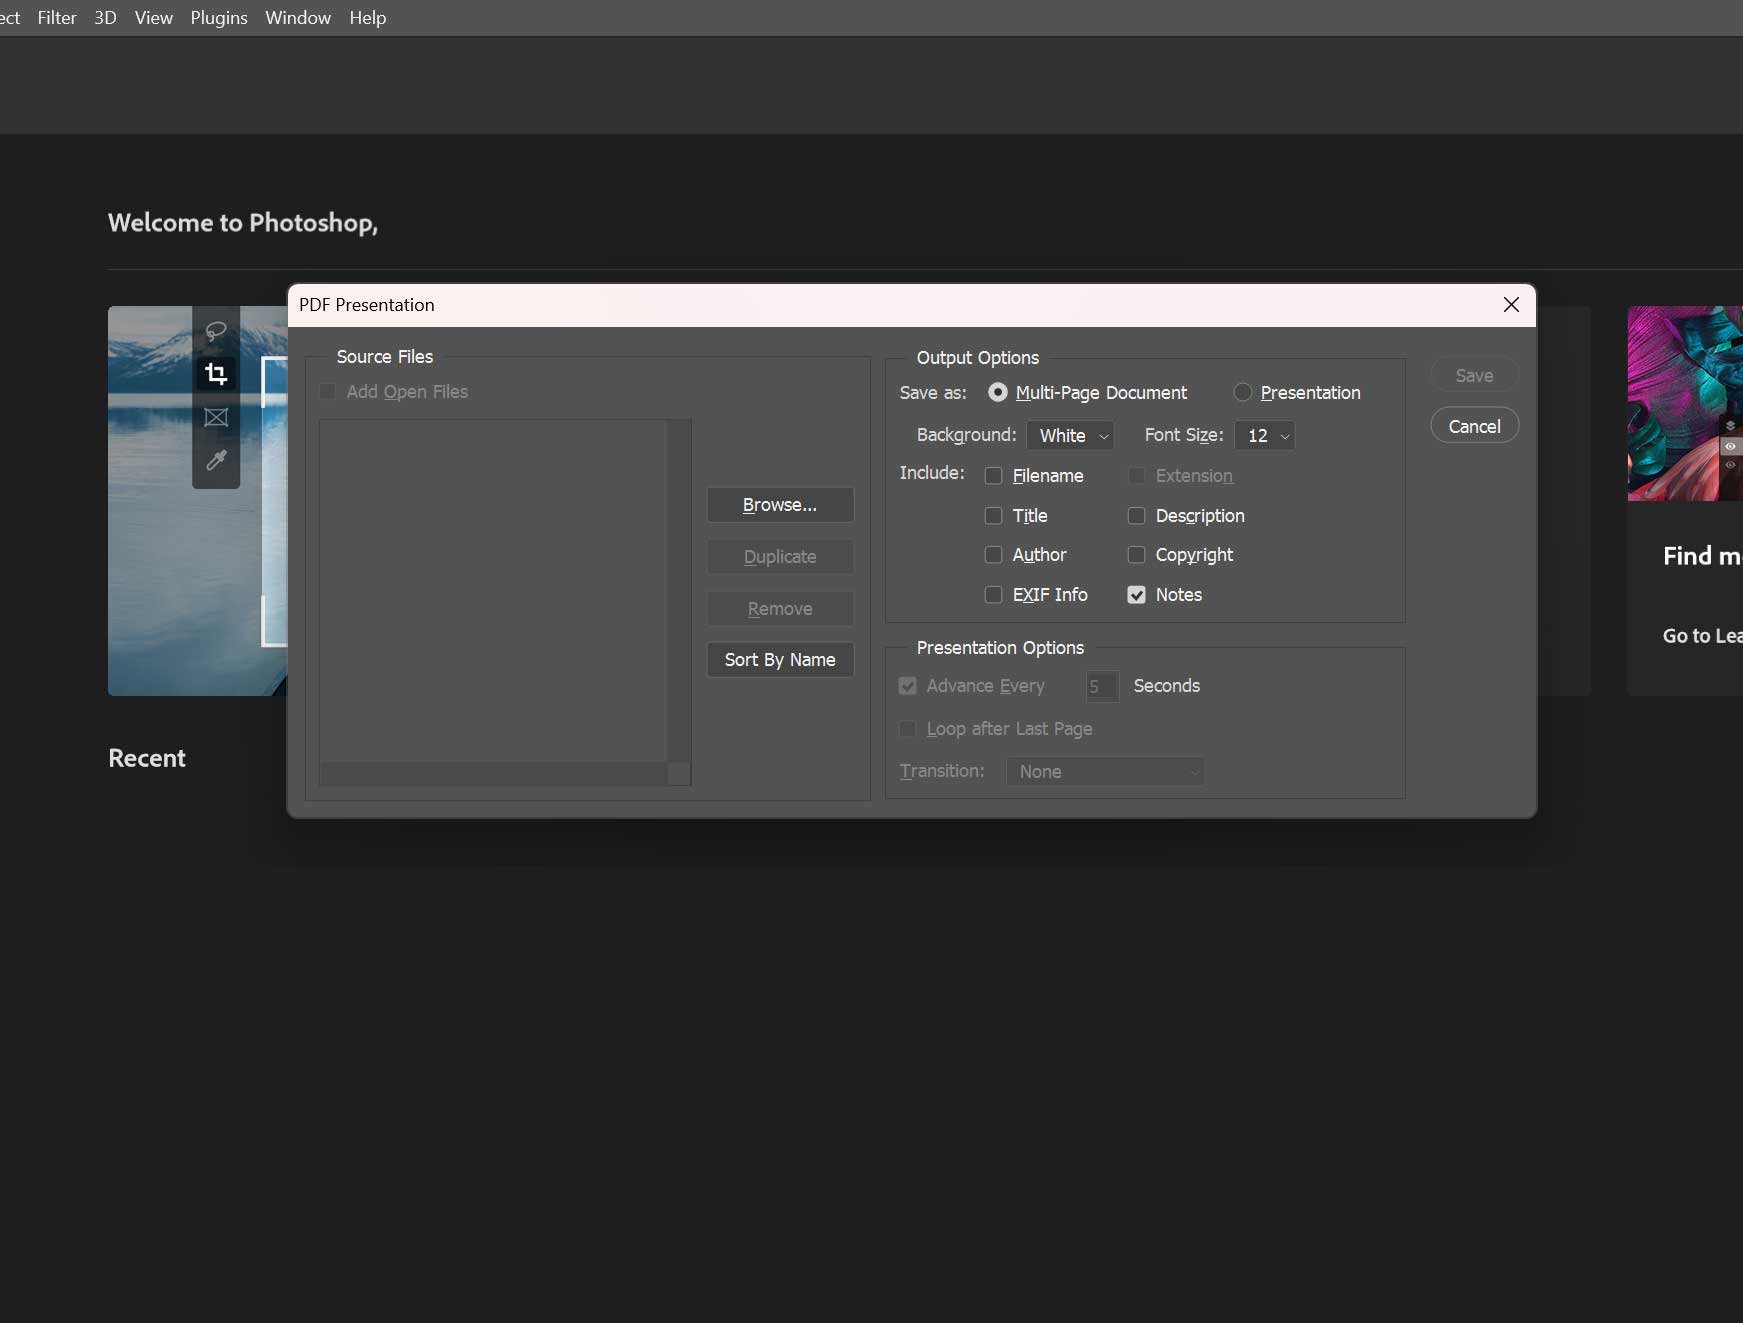
Task: Select the eyedropper icon on thumbnail
Action: [x=216, y=460]
